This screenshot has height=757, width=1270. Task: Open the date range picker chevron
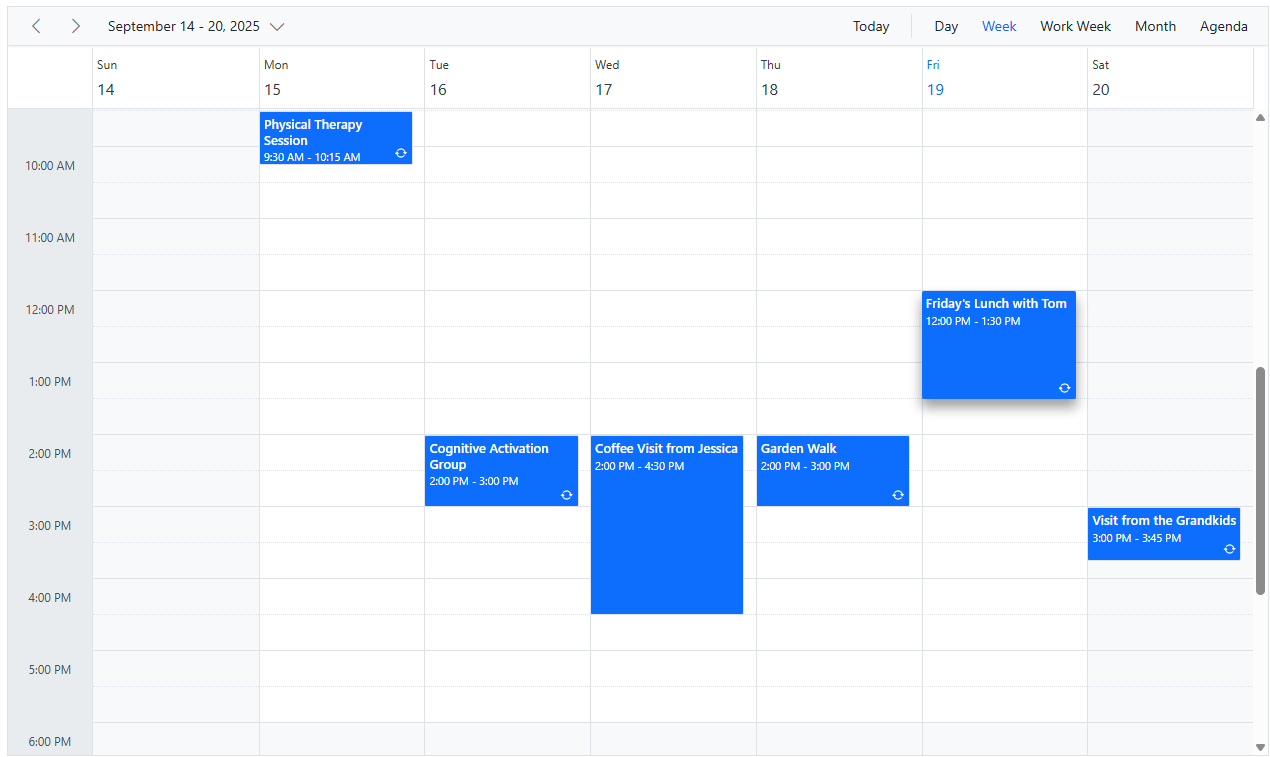pos(278,26)
